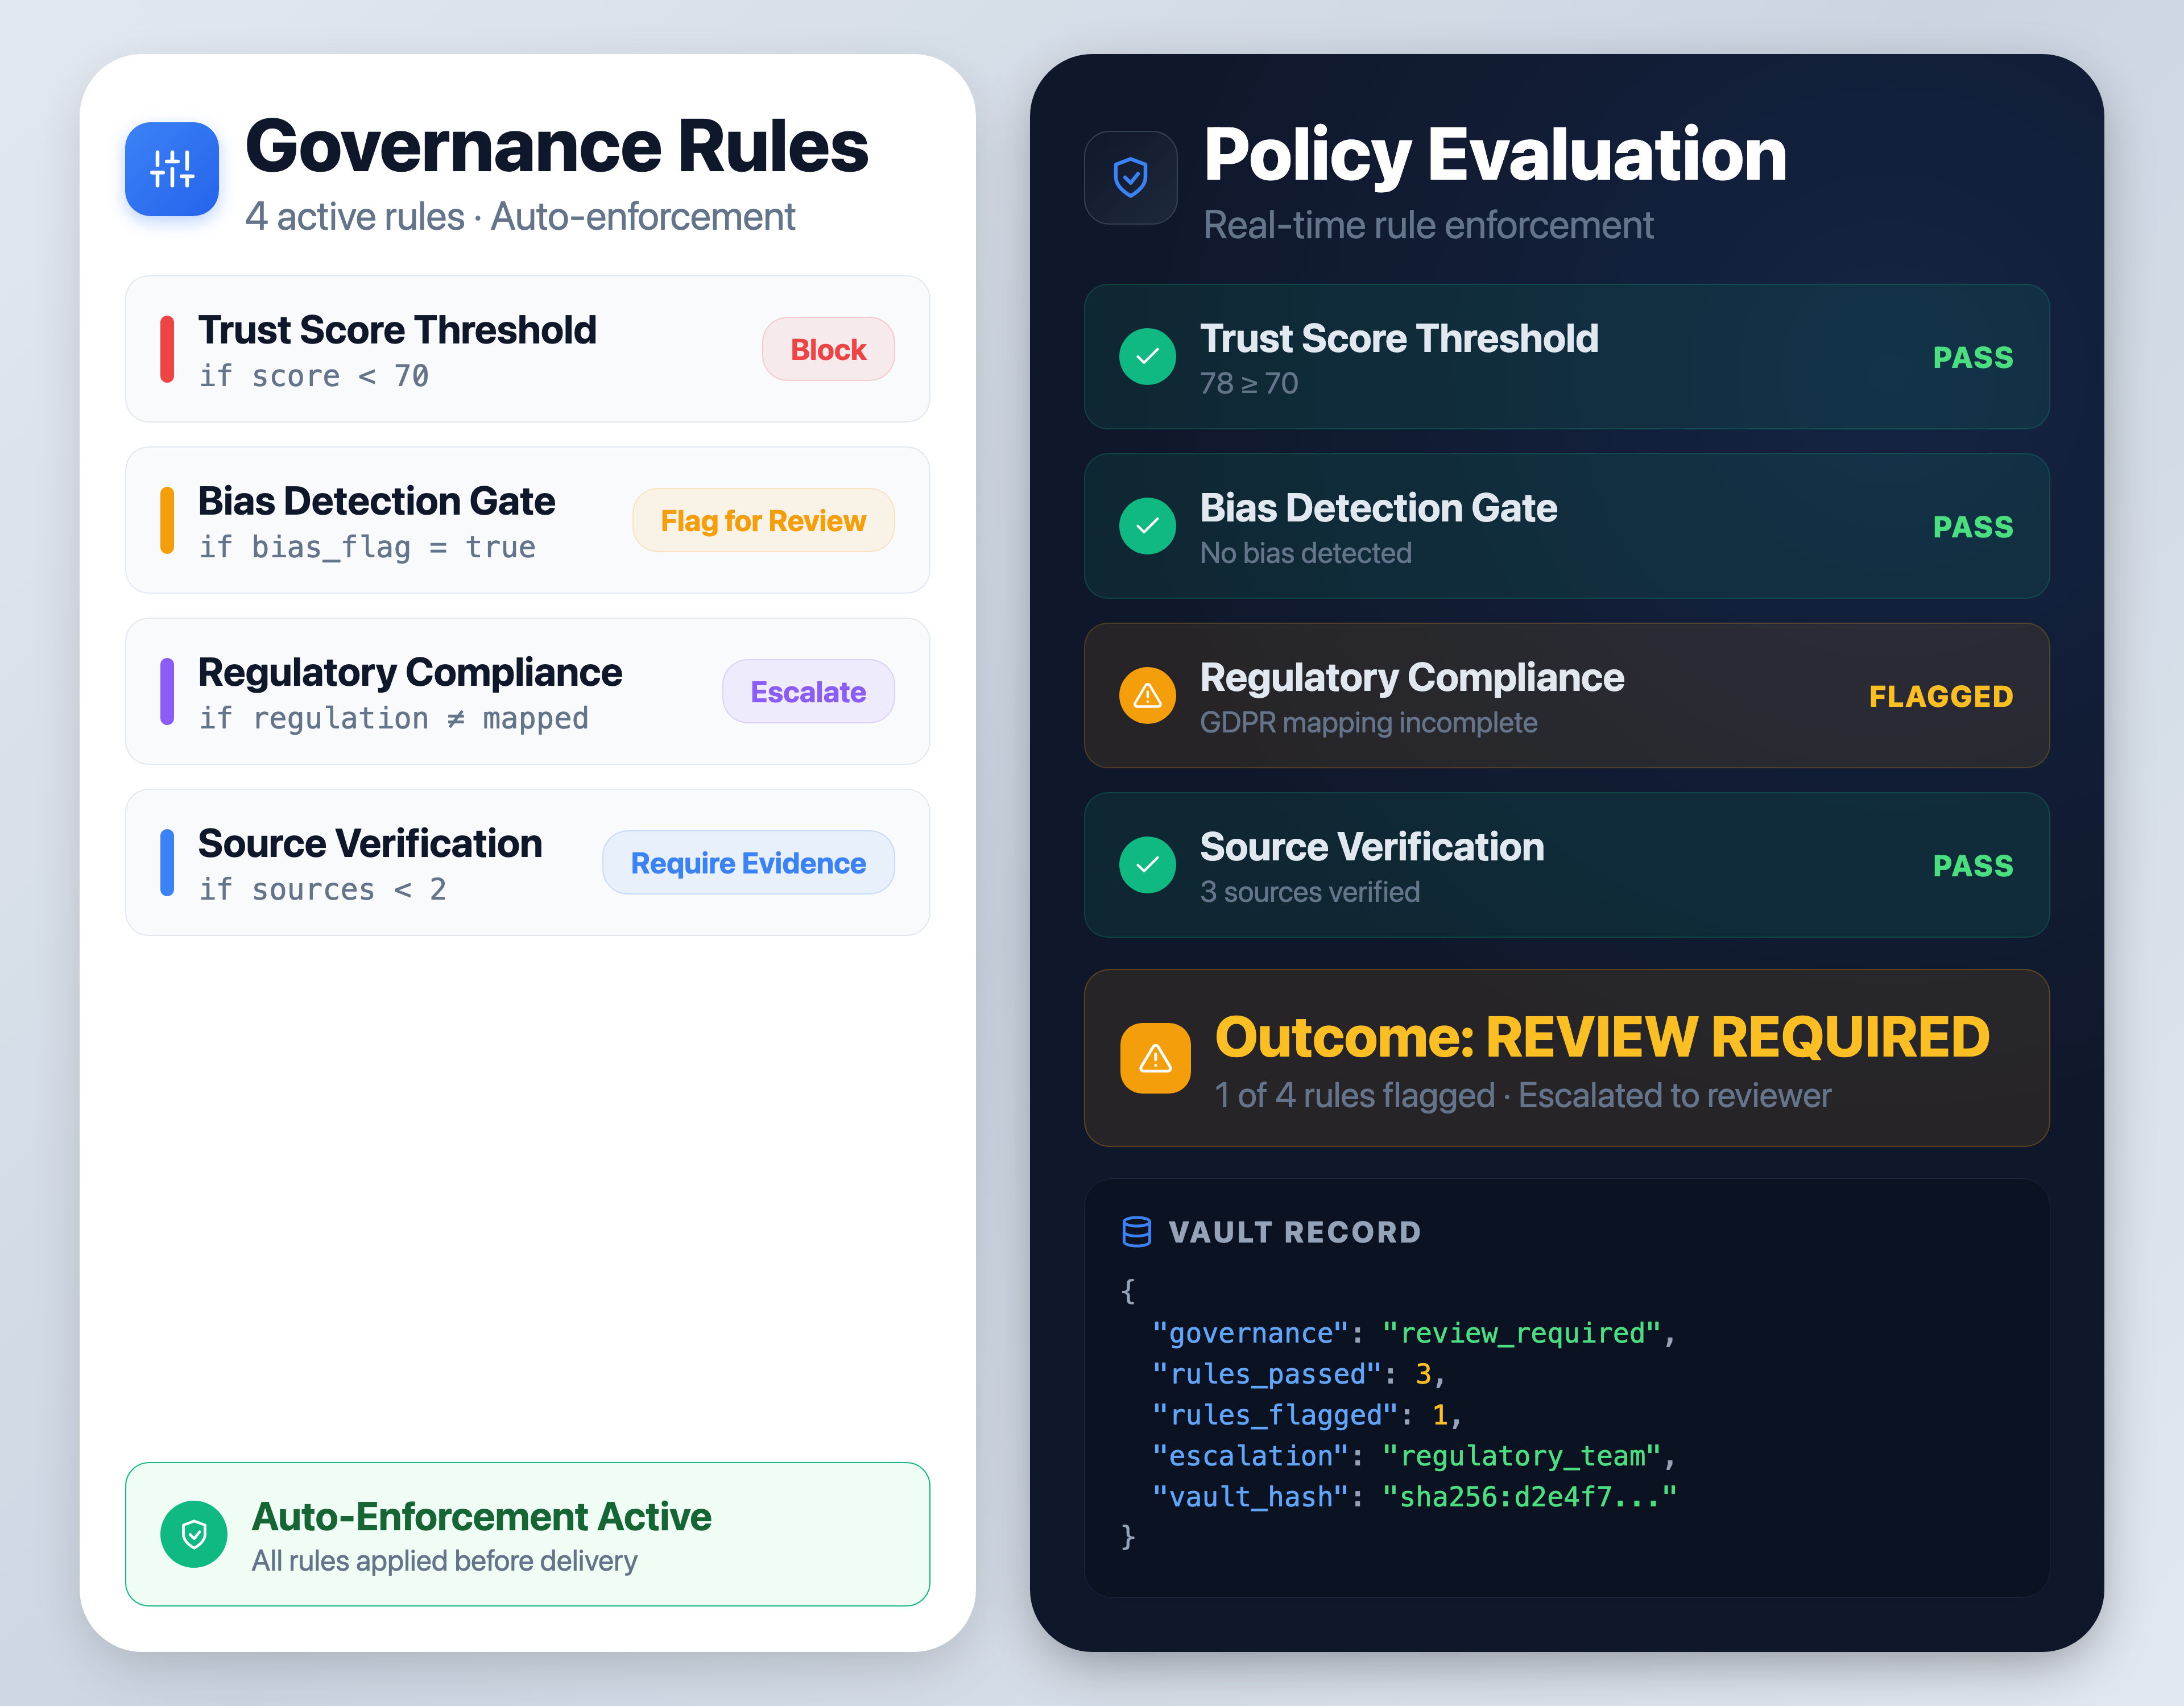Click the Vault Record database icon

coord(1137,1231)
